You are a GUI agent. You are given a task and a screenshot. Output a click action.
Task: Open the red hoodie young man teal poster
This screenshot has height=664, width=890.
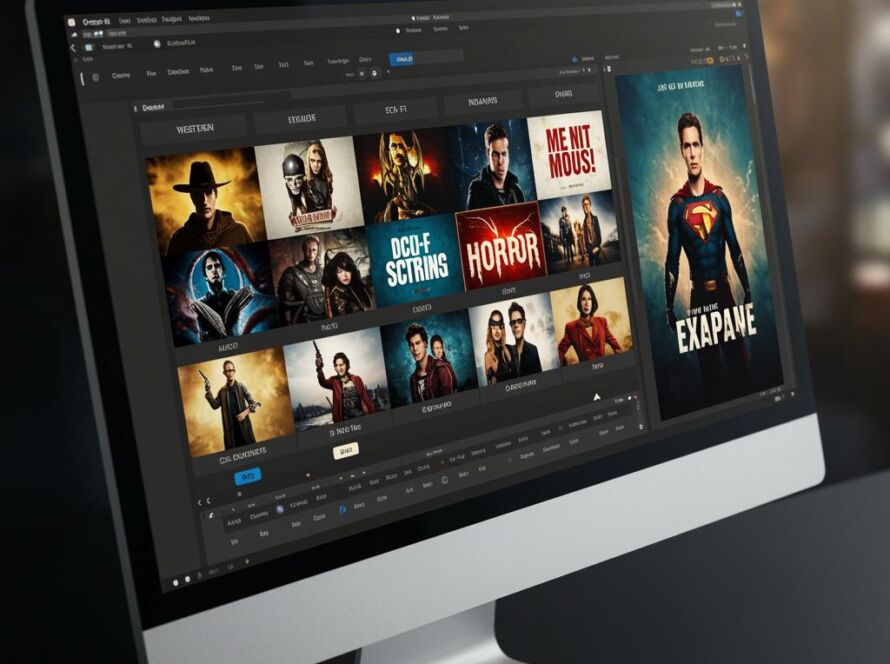430,359
